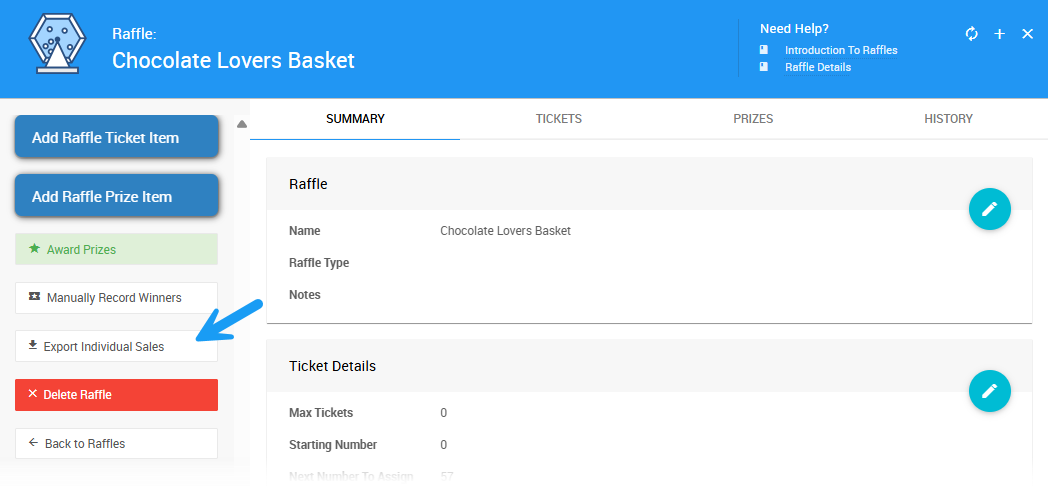
Task: Click the plus icon in header
Action: click(x=999, y=34)
